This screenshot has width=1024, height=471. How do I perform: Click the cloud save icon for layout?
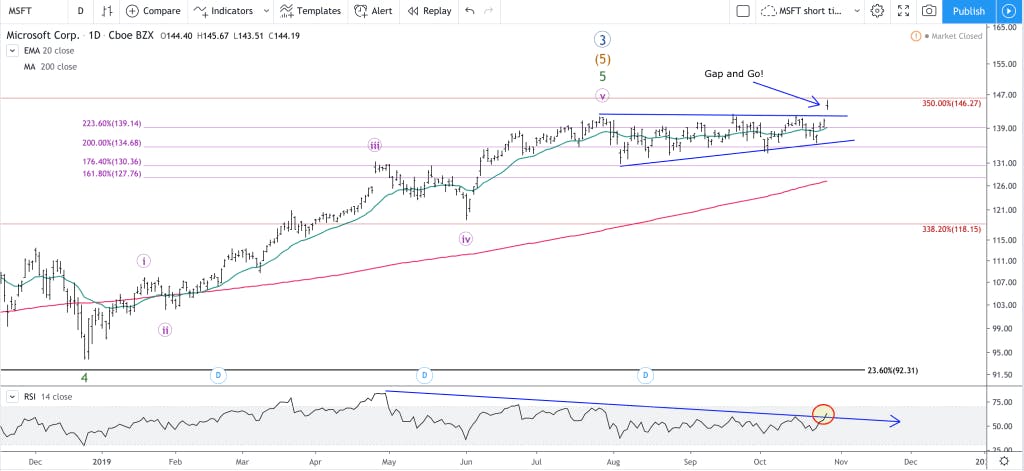[x=769, y=11]
